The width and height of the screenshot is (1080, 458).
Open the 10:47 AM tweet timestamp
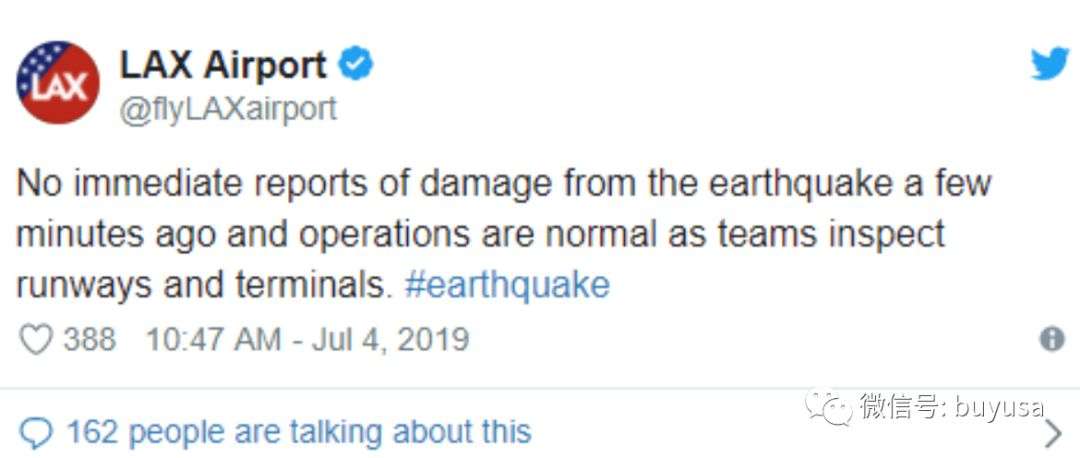pos(214,340)
